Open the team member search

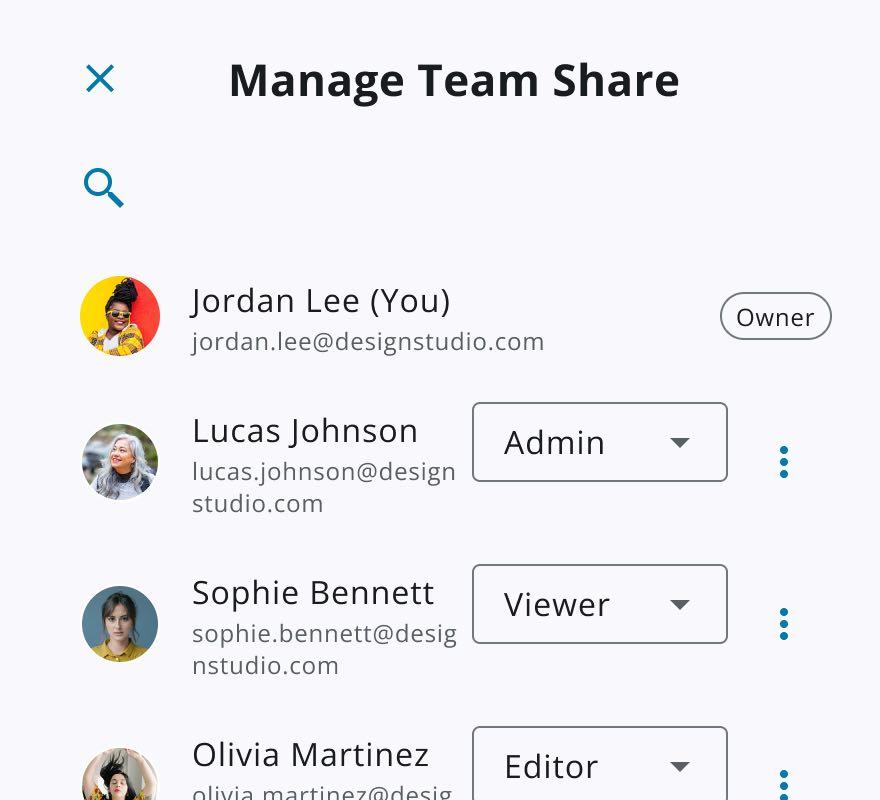[x=103, y=188]
